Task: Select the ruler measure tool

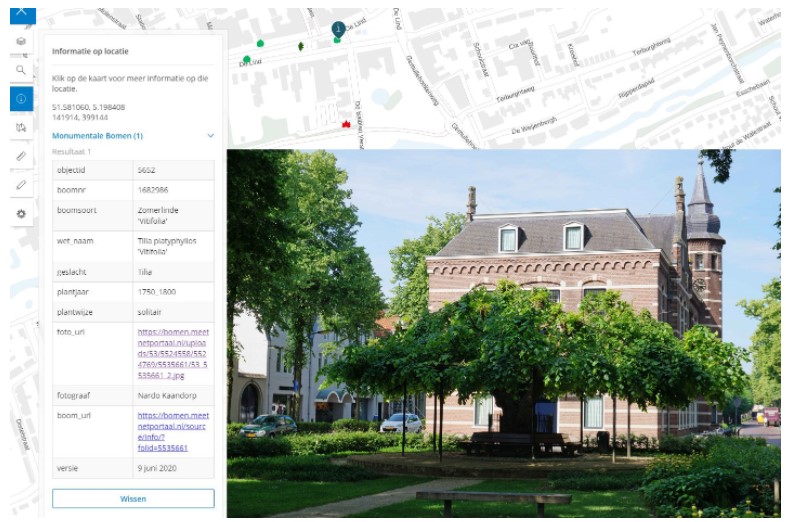Action: pyautogui.click(x=21, y=156)
